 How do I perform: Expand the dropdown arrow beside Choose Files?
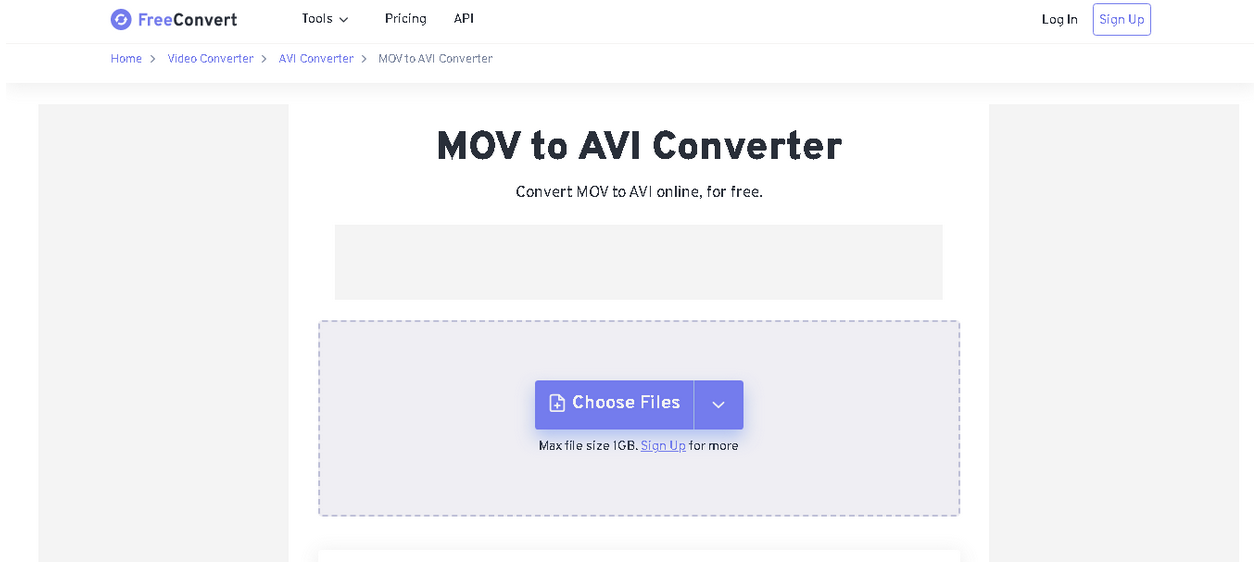[x=718, y=404]
